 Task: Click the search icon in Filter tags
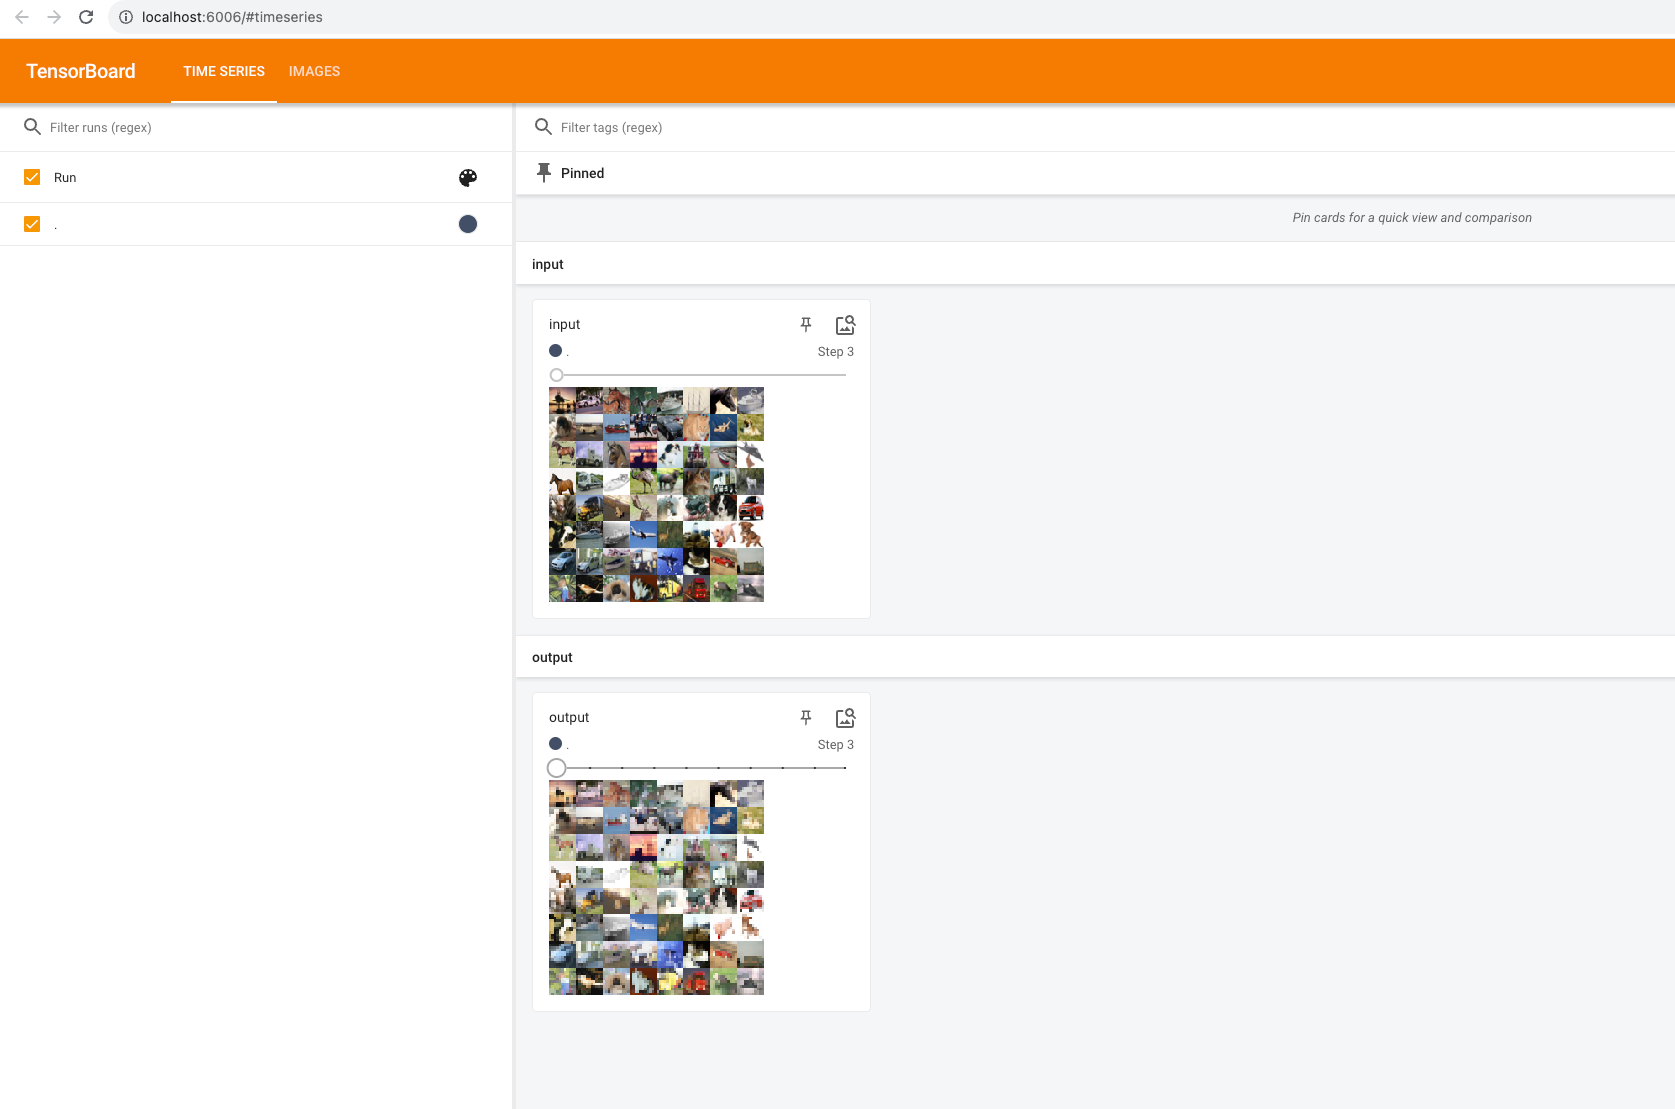pyautogui.click(x=543, y=127)
